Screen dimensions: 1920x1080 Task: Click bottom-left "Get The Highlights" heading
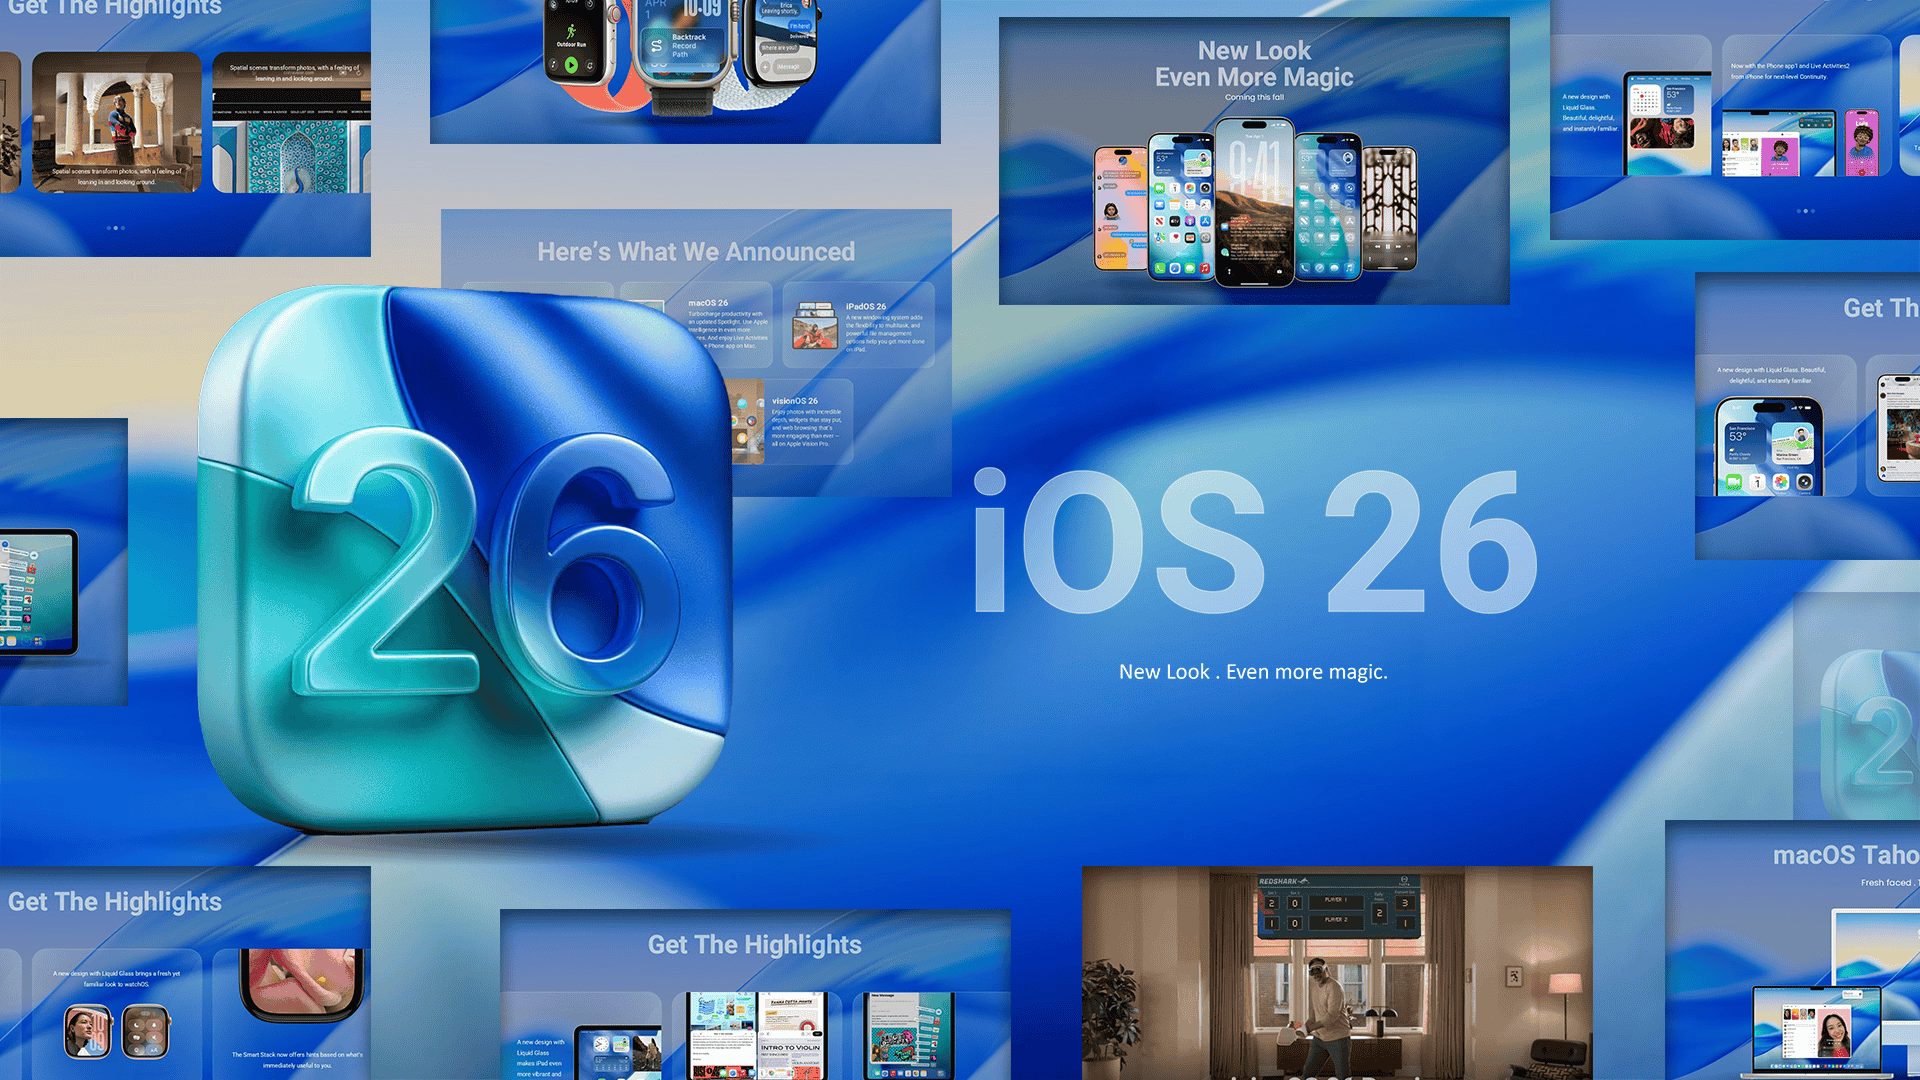pos(115,902)
